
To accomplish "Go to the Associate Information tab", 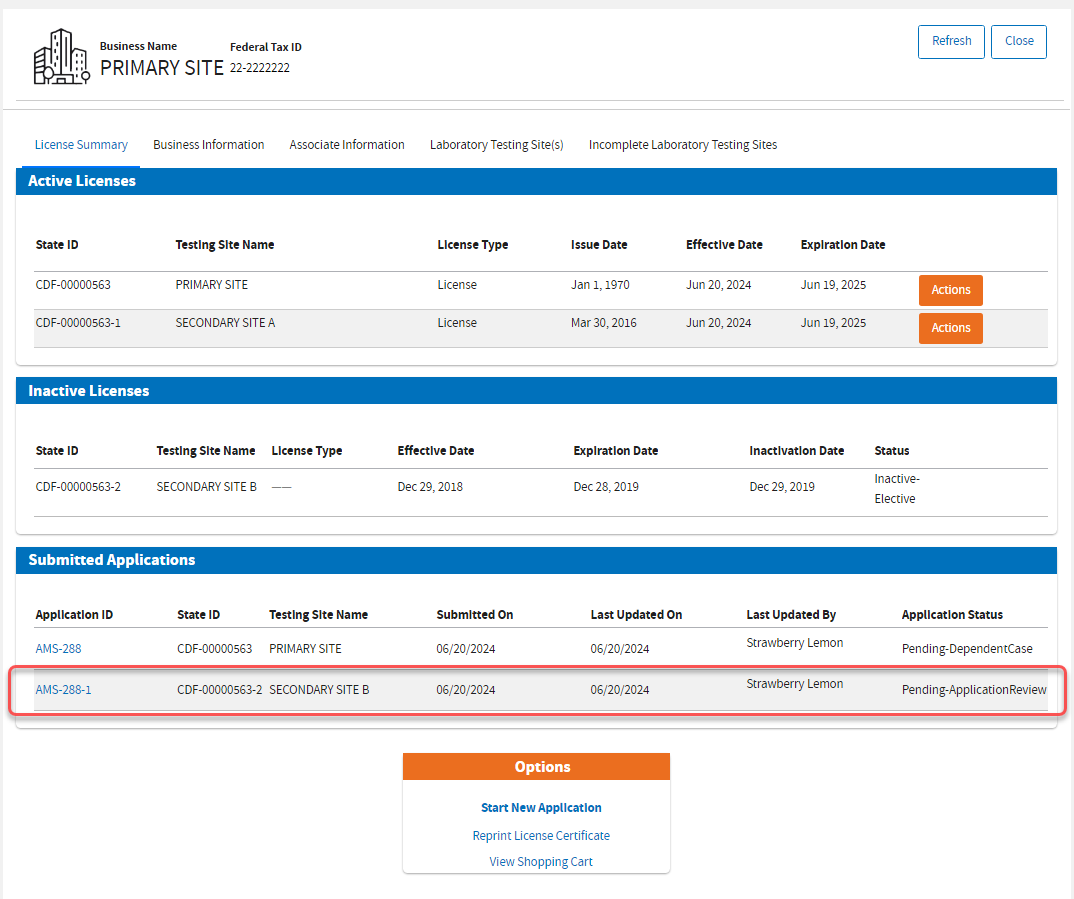I will (x=347, y=145).
